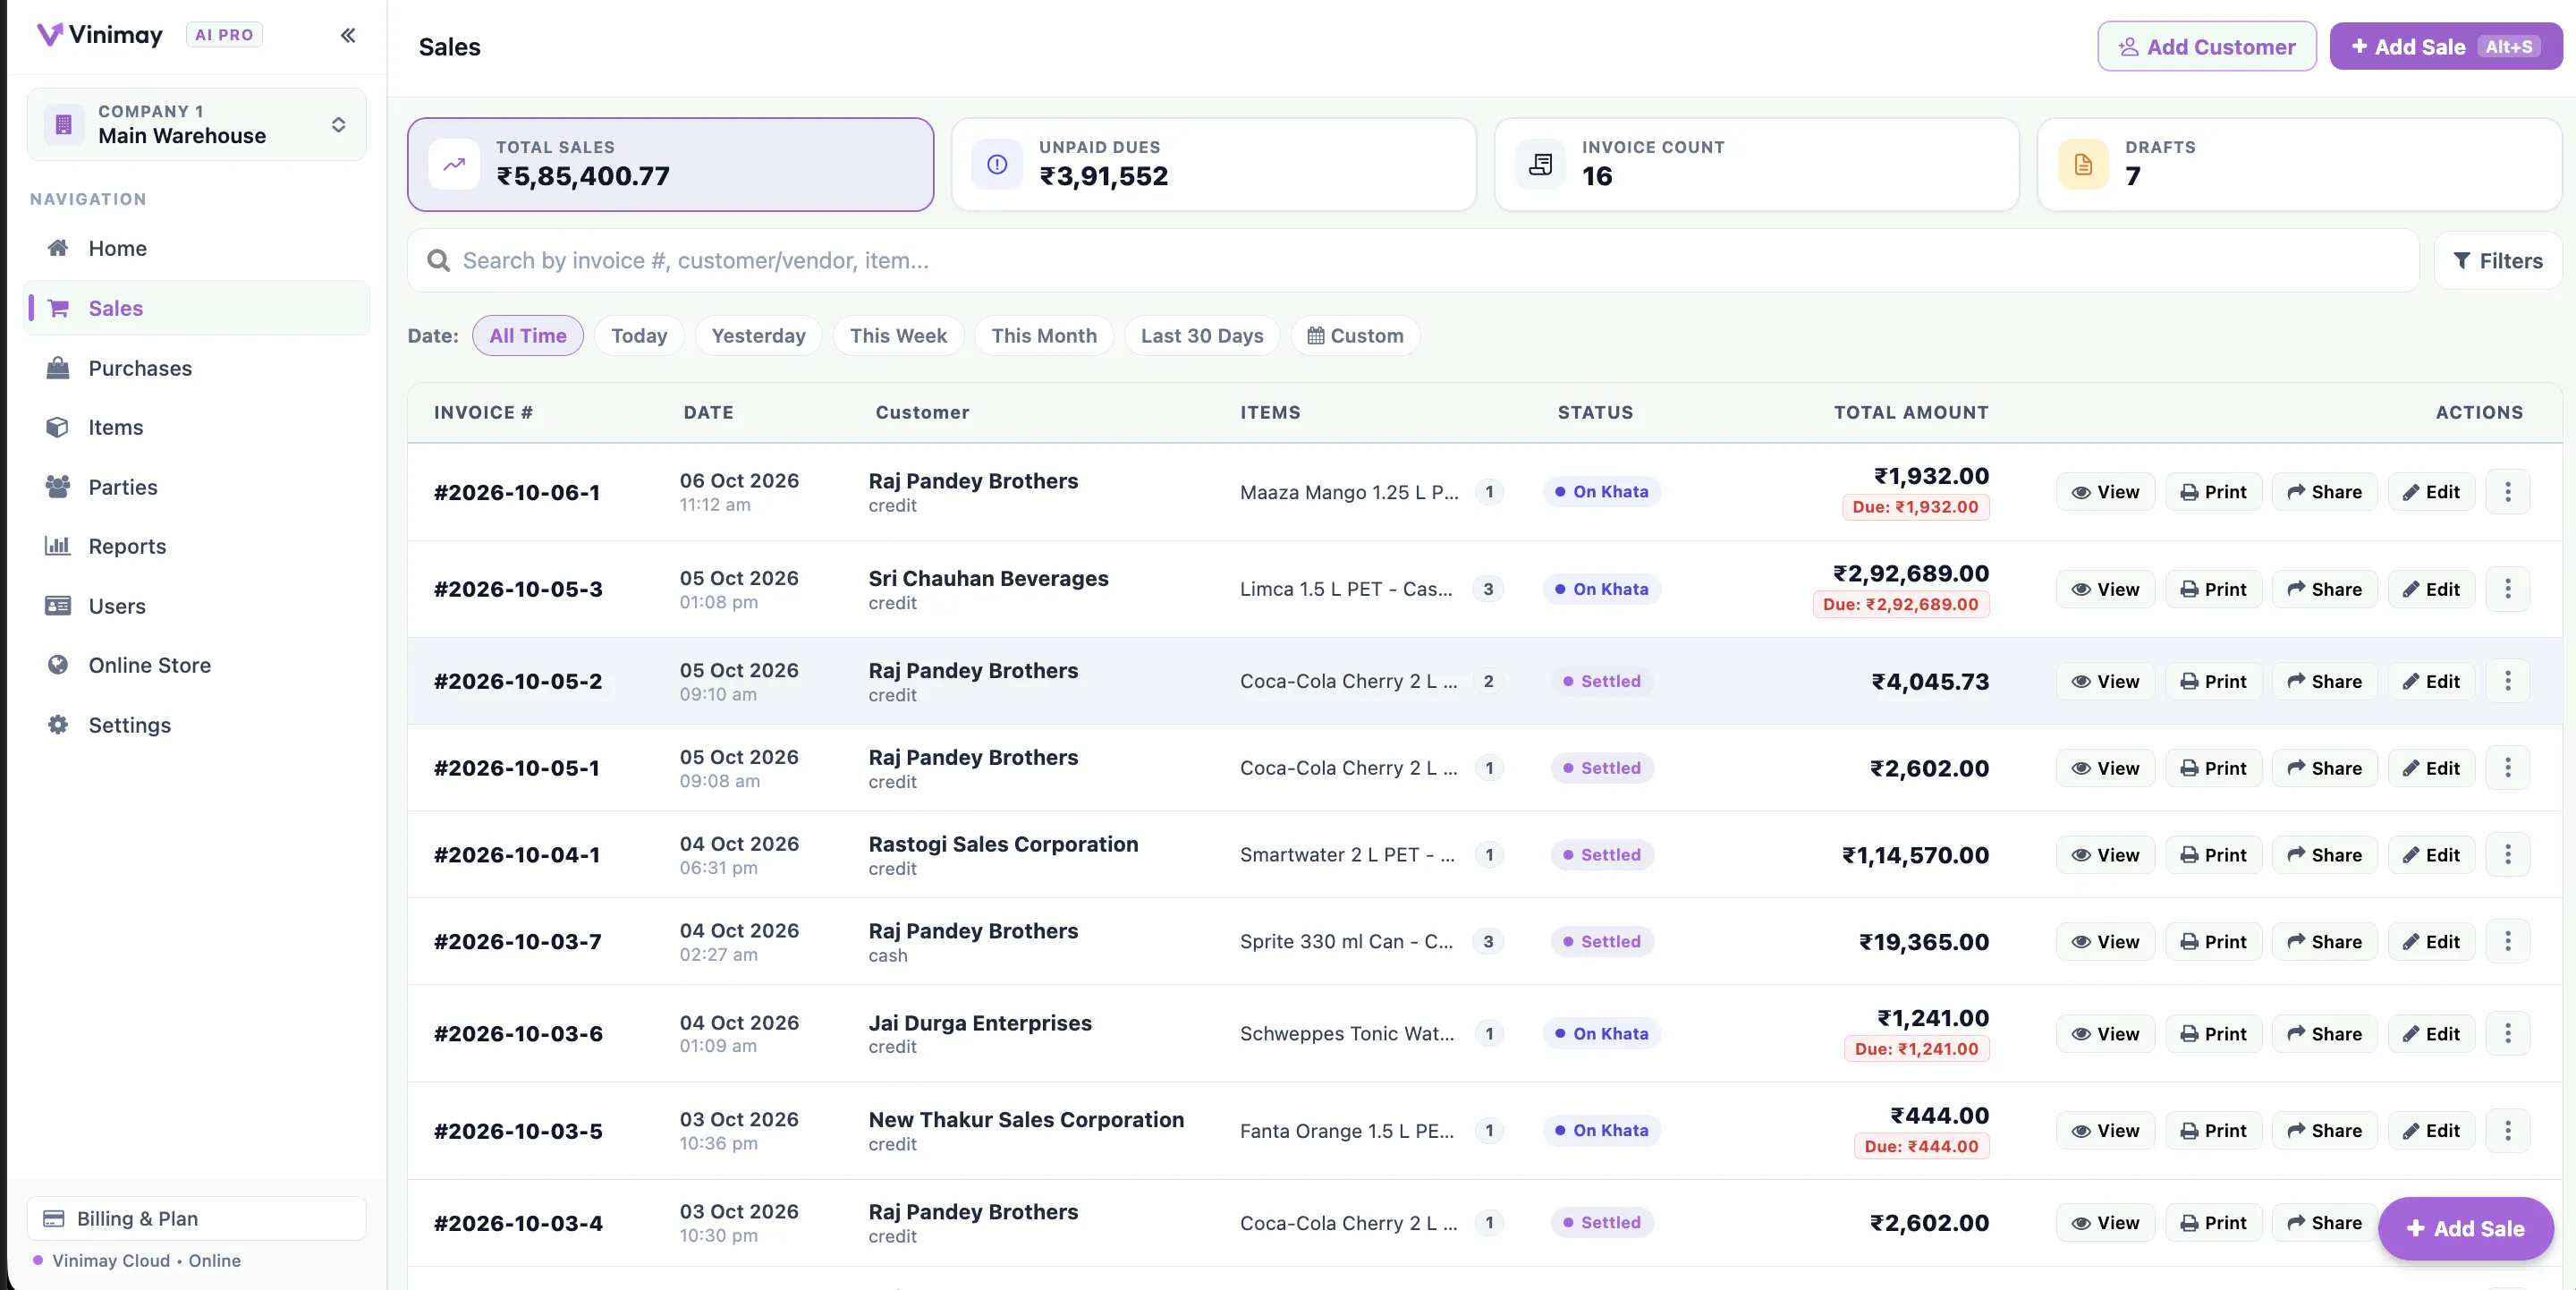Viewport: 2576px width, 1290px height.
Task: Open the Custom date range picker
Action: 1355,335
